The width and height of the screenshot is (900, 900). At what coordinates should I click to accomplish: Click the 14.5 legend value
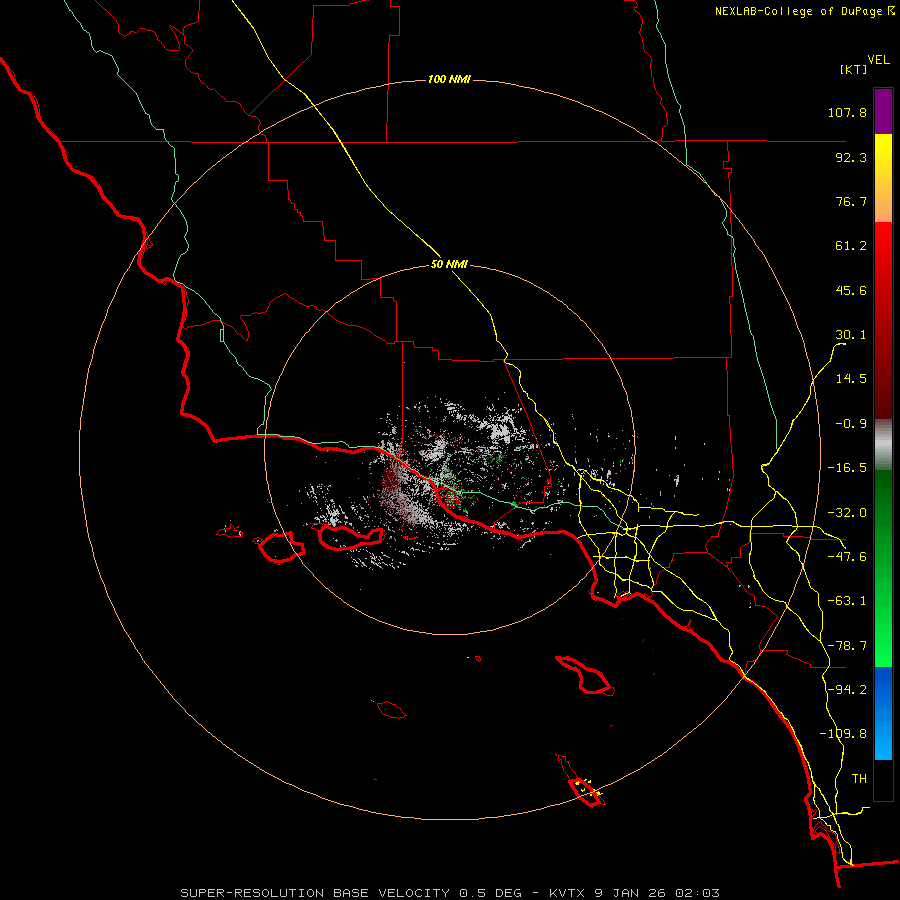point(851,379)
